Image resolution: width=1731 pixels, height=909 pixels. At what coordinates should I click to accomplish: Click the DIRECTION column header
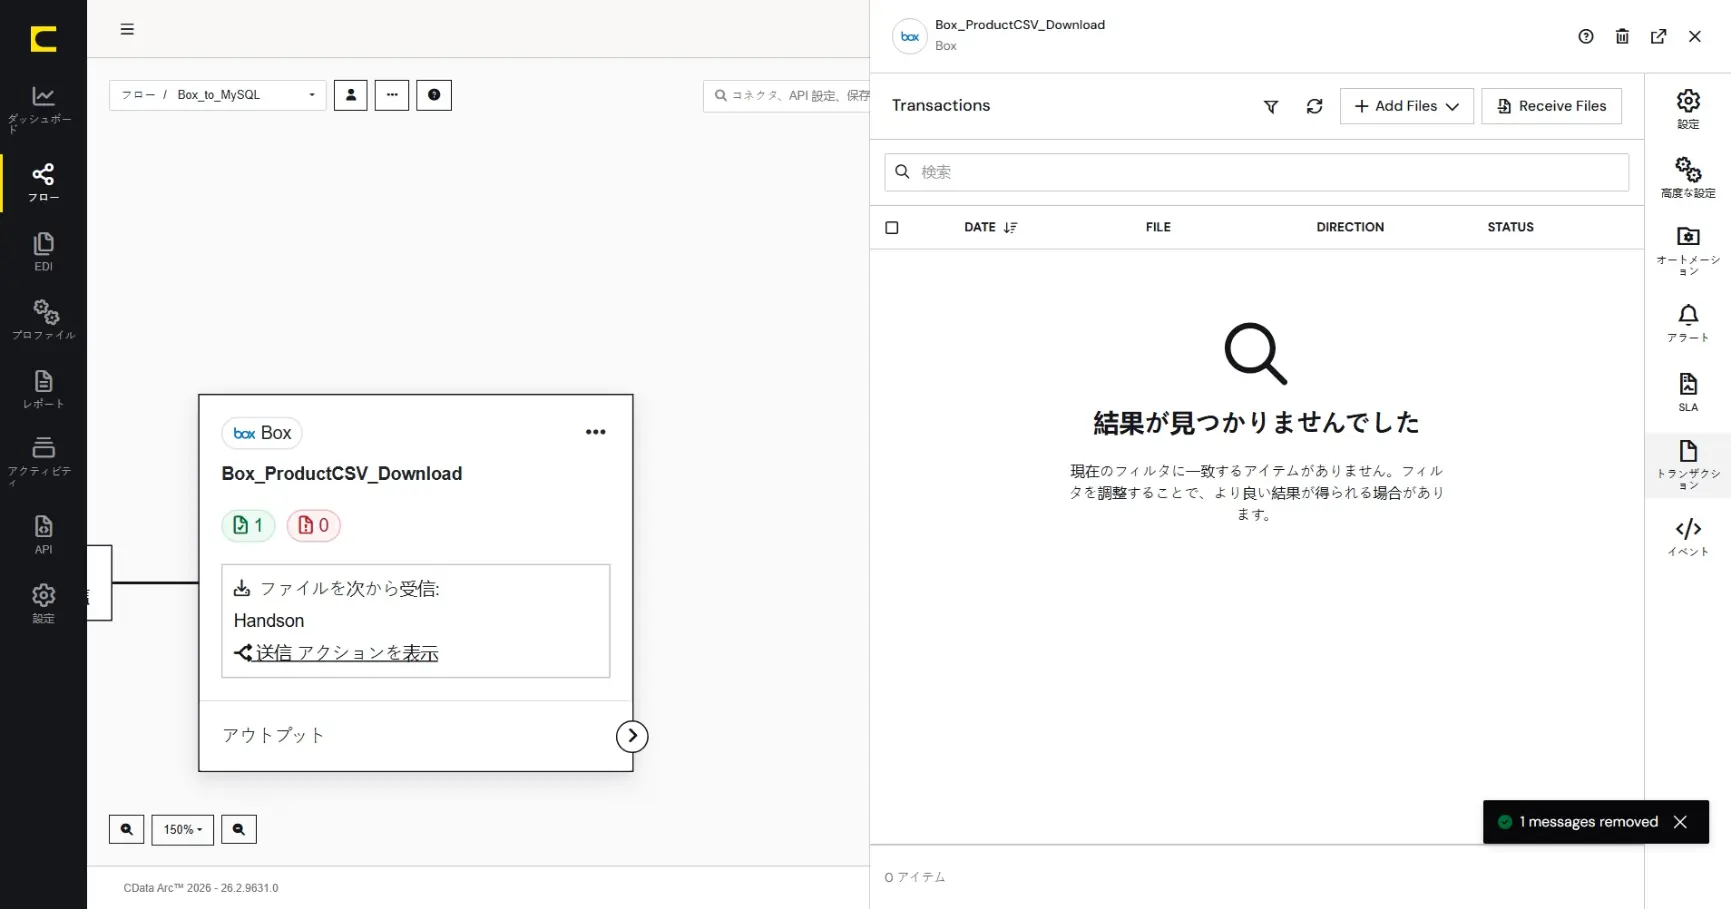tap(1350, 227)
